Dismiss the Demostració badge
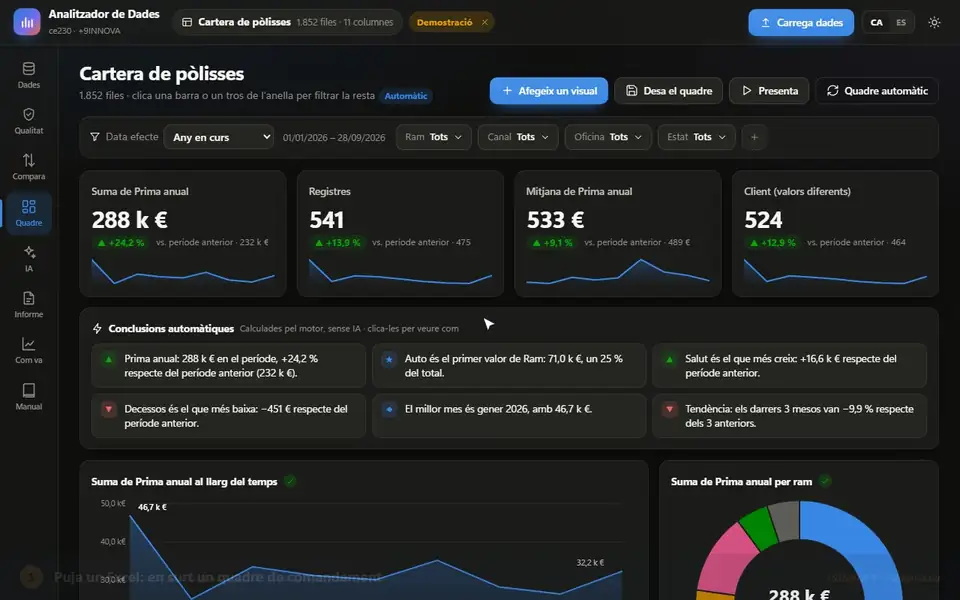Screen dimensions: 960x600 485,22
